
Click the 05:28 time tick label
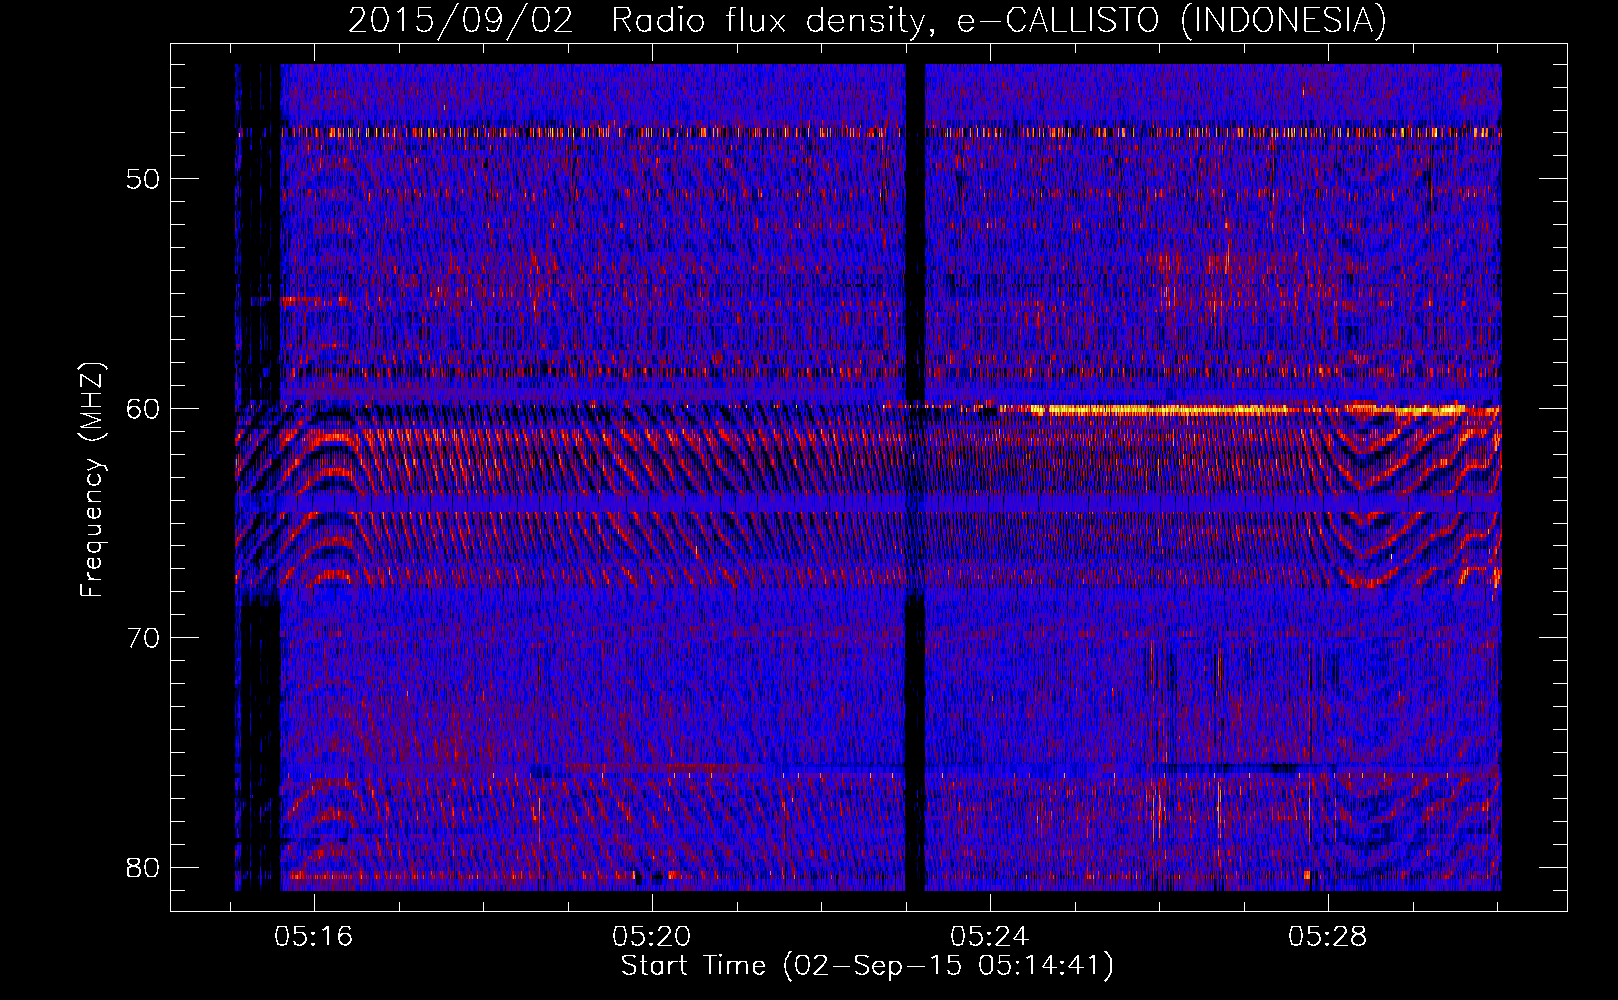pos(1327,937)
